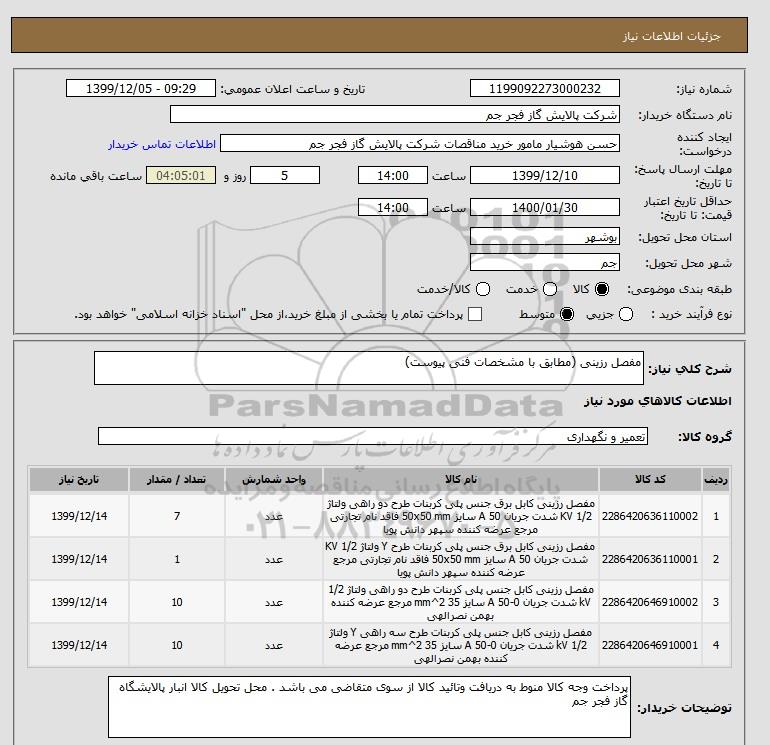Image resolution: width=770 pixels, height=745 pixels.
Task: Click the row 4 item name طرح سه راهی Y
Action: pyautogui.click(x=461, y=645)
